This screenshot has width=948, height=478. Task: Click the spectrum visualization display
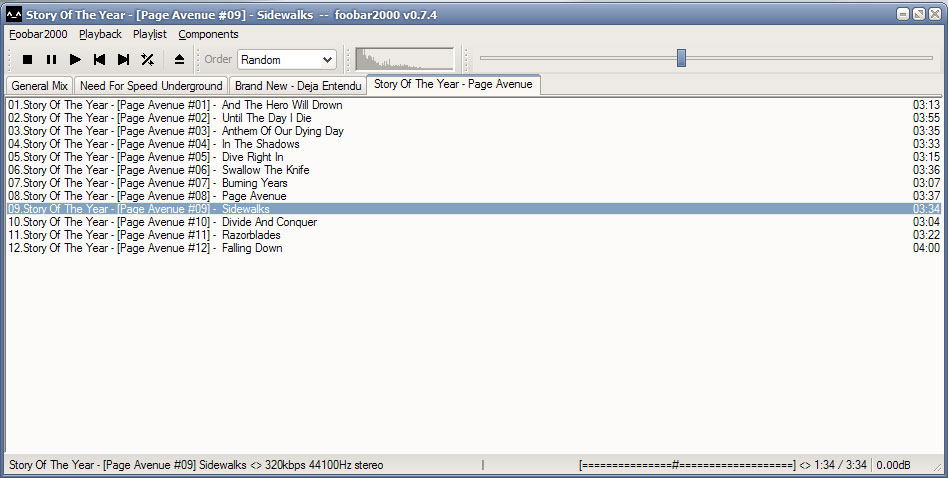pyautogui.click(x=404, y=59)
